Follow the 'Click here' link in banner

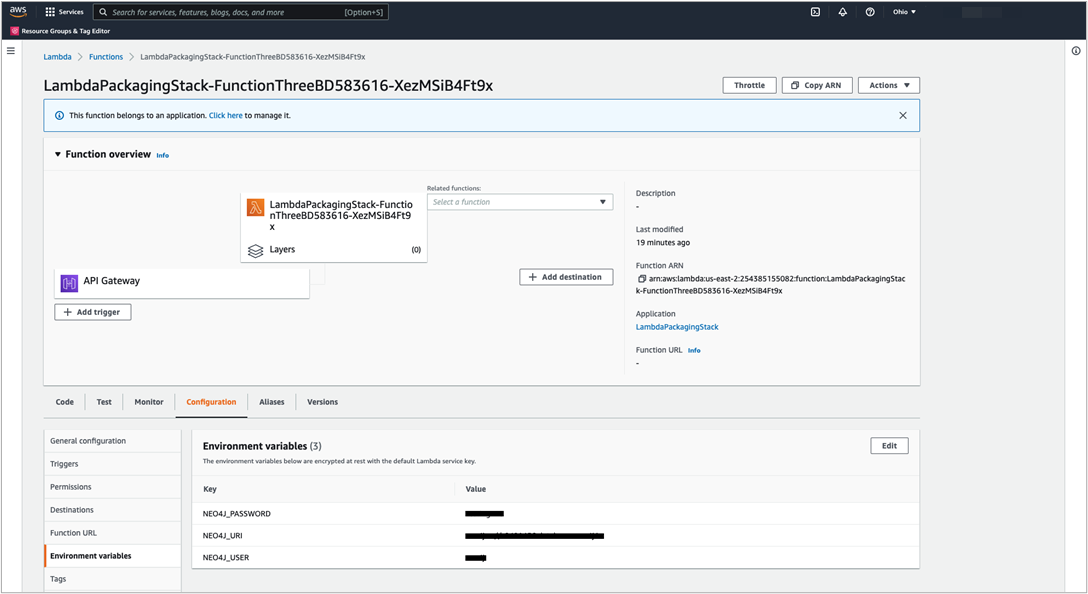tap(226, 115)
